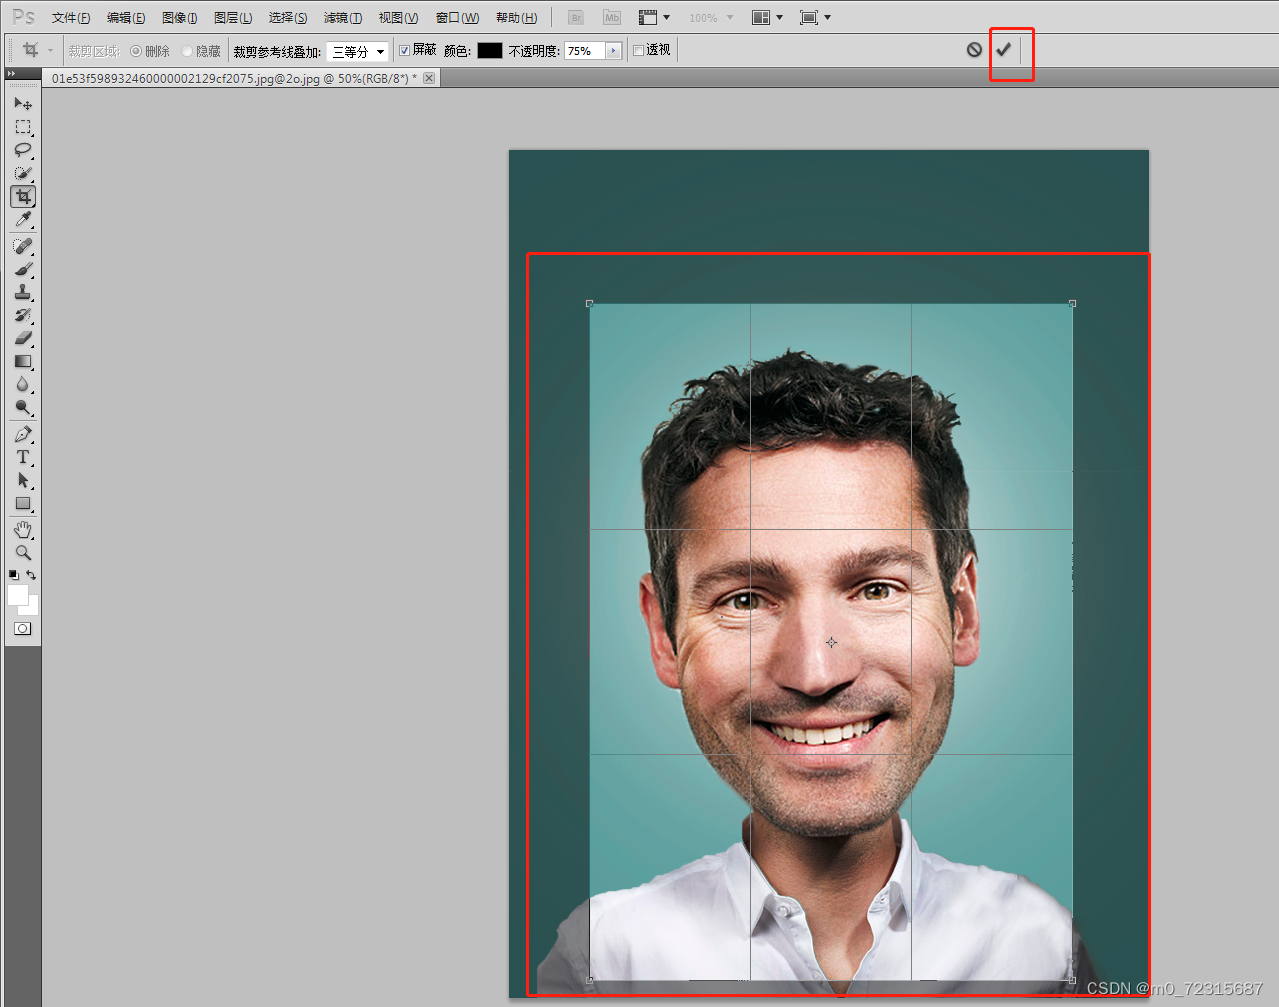The height and width of the screenshot is (1007, 1279).
Task: Open zoom level 100% dropdown
Action: coord(711,18)
